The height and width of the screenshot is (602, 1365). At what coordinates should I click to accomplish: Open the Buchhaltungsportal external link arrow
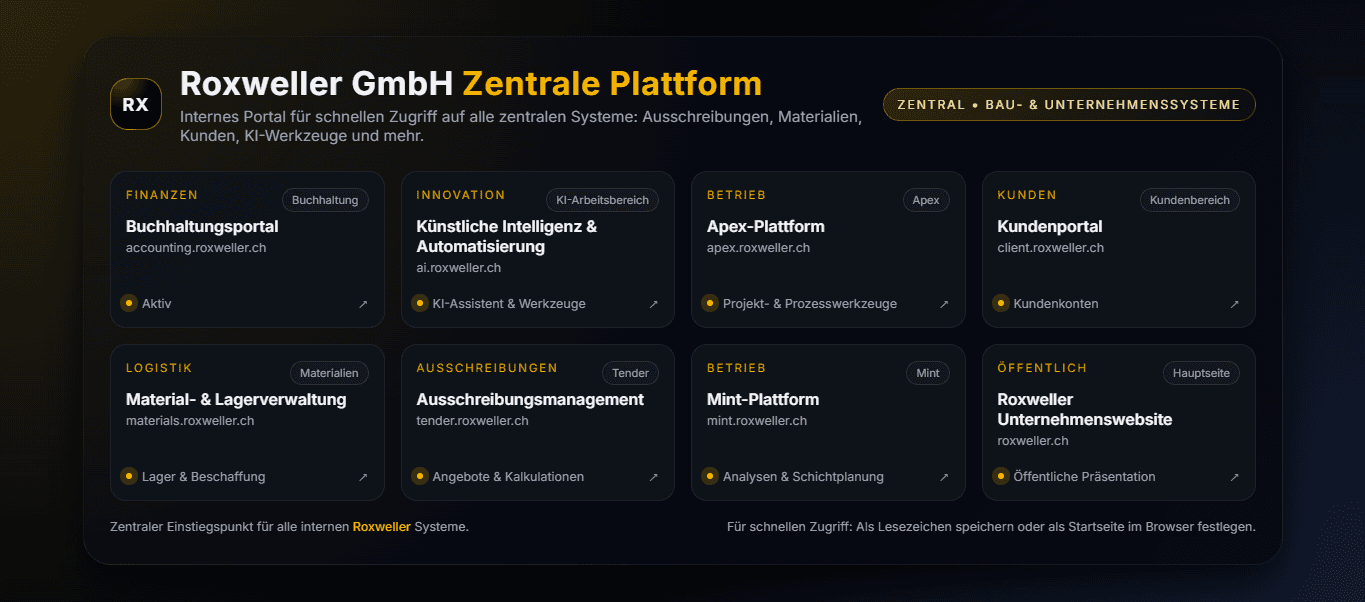pos(364,303)
